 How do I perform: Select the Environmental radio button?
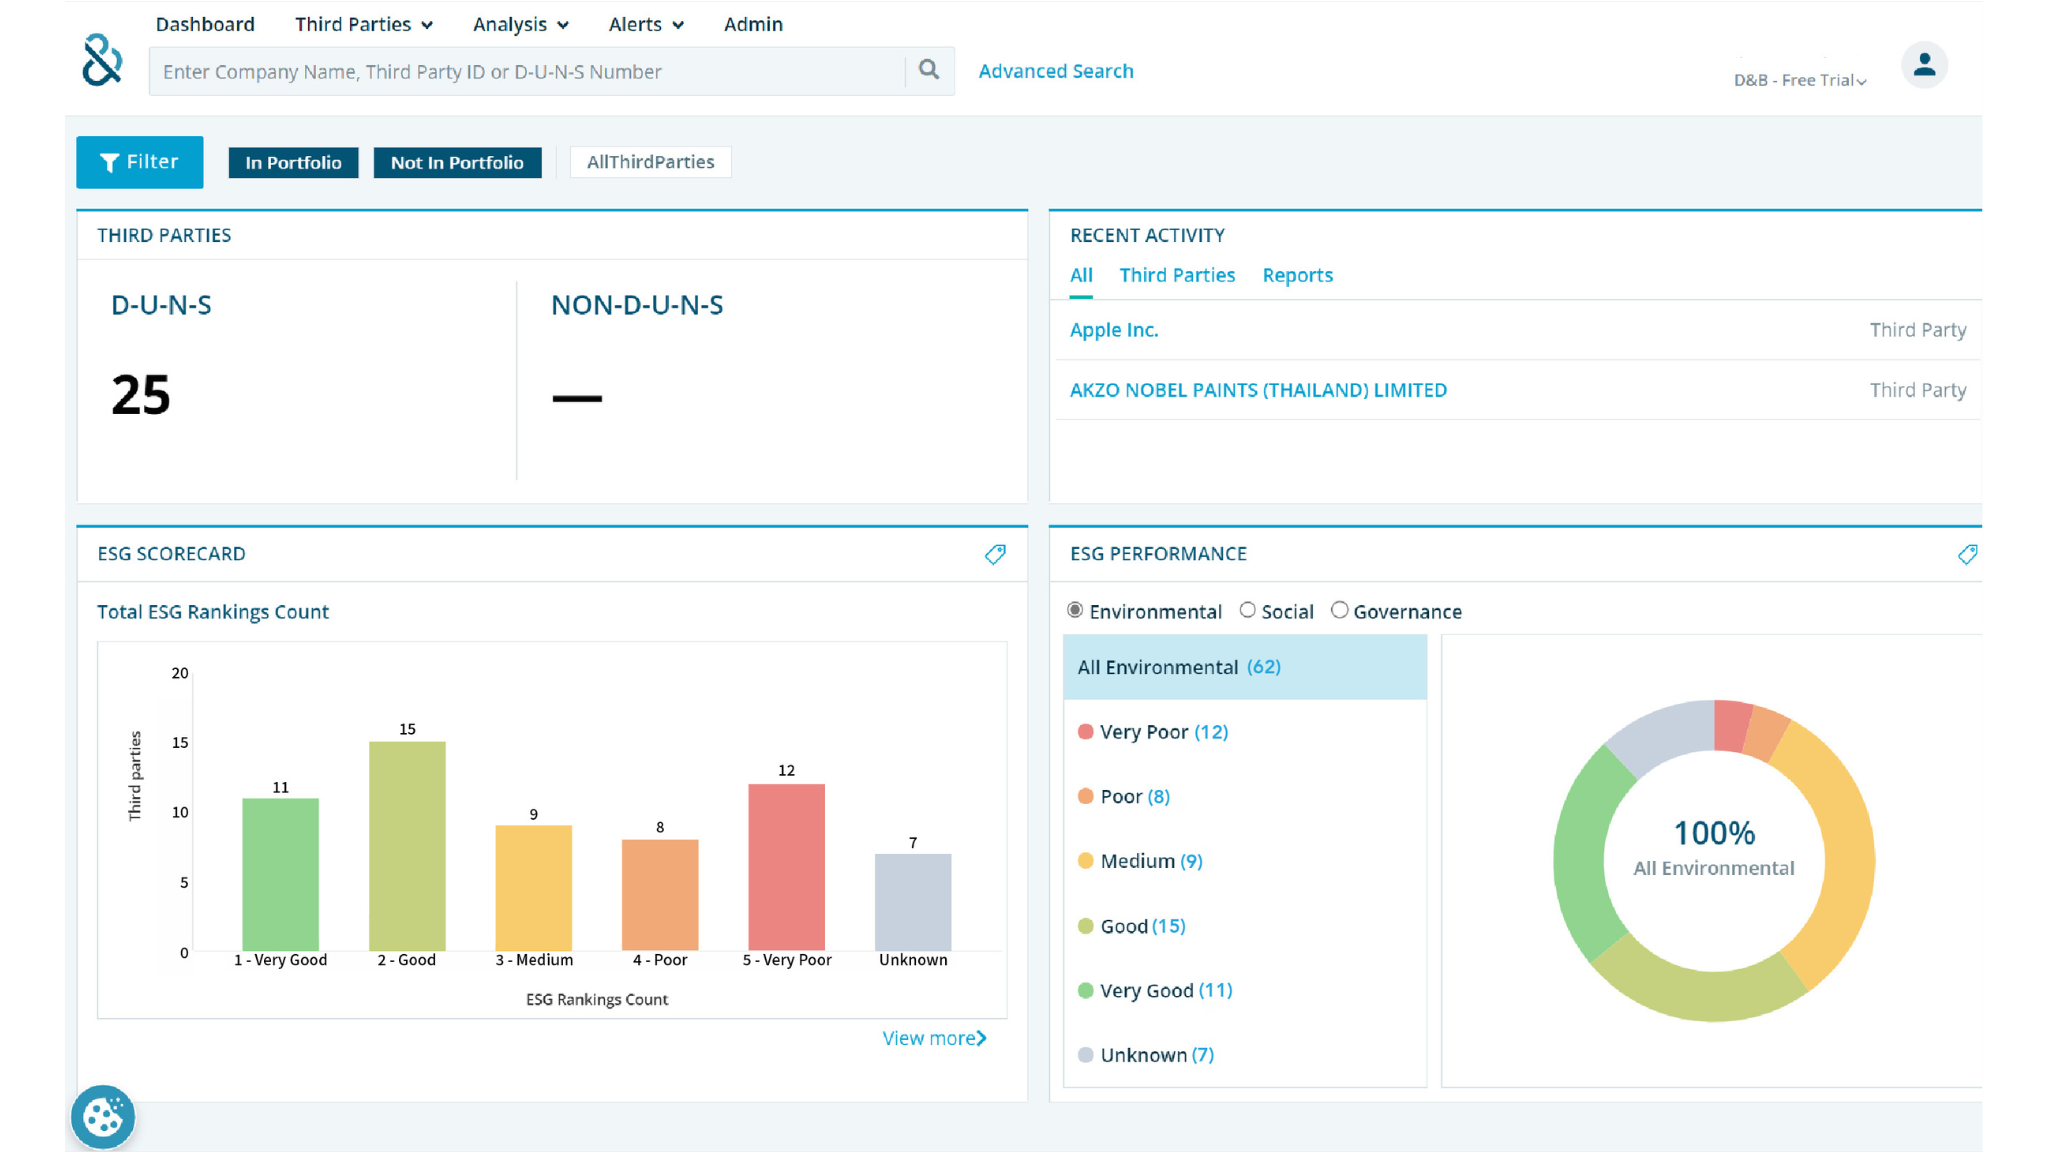(1075, 610)
